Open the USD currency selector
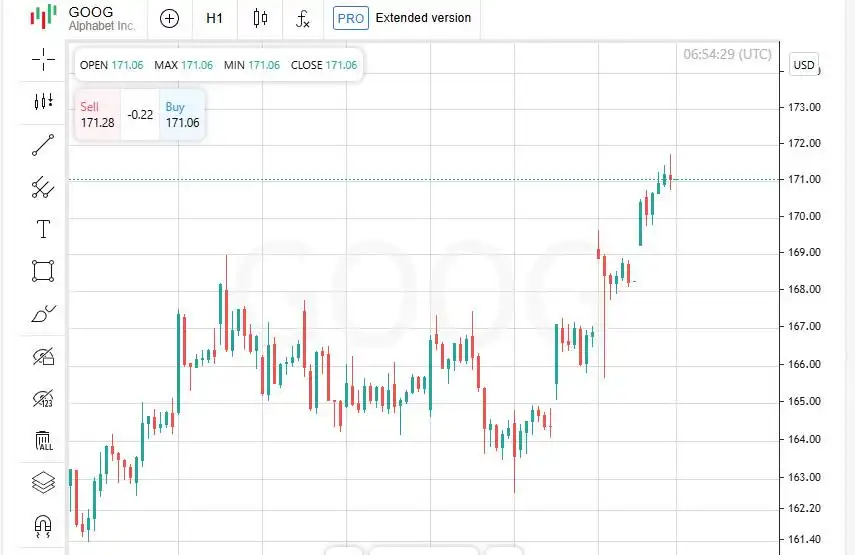 (804, 65)
